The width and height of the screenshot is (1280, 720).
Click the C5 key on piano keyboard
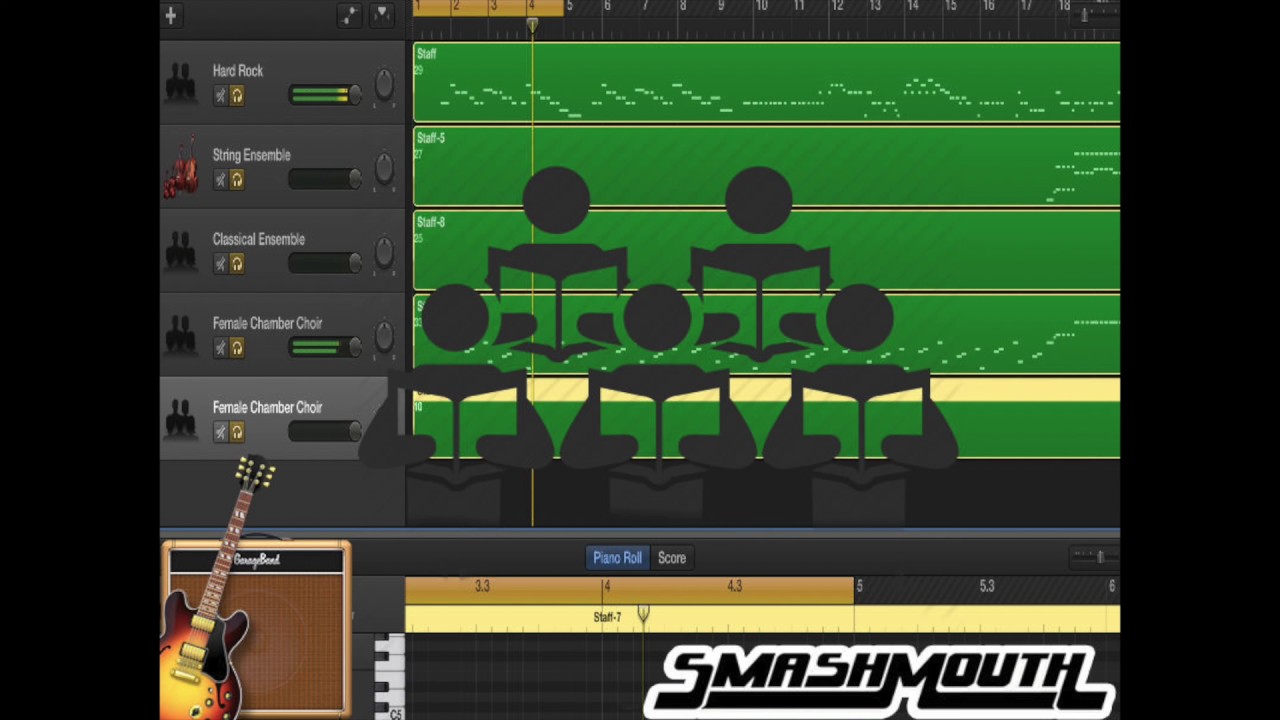pyautogui.click(x=391, y=713)
